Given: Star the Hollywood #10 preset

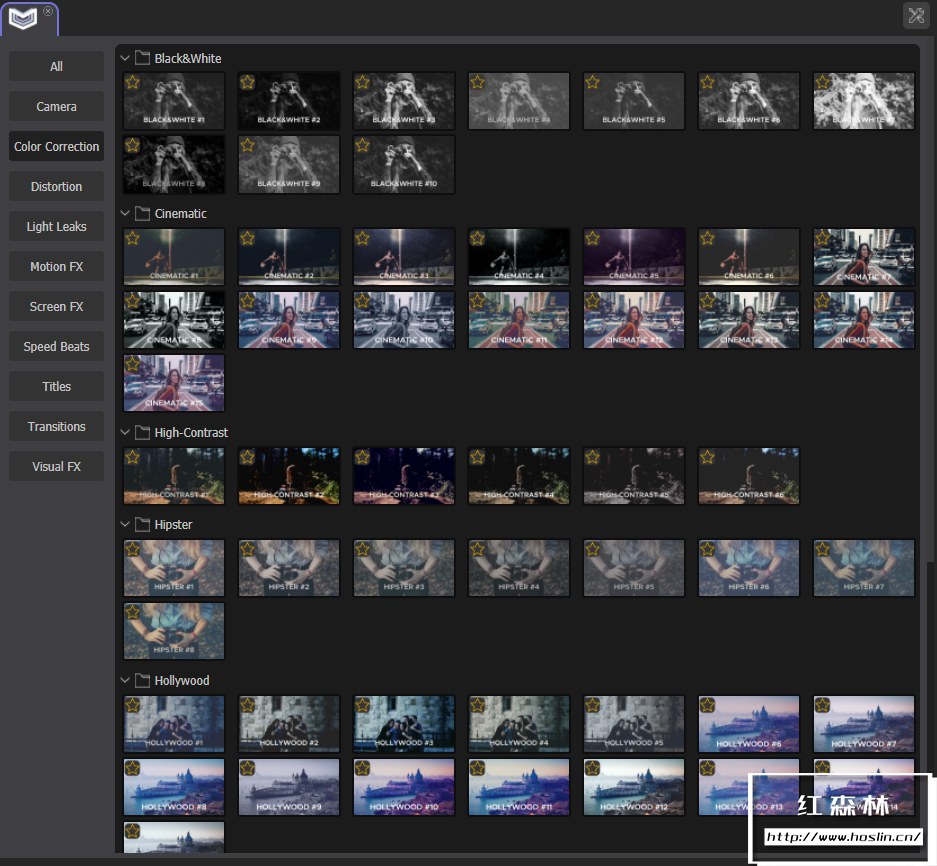Looking at the screenshot, I should point(362,769).
